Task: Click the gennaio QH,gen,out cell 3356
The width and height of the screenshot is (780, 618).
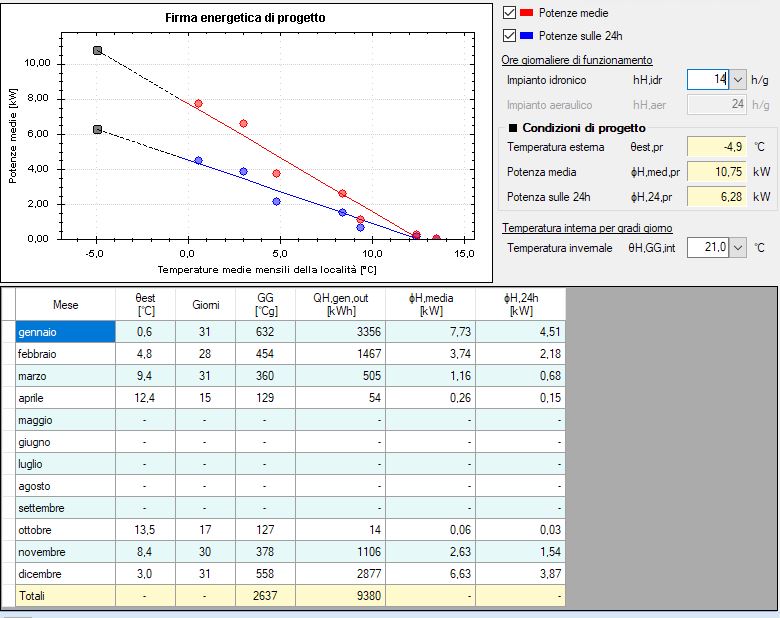Action: click(340, 331)
